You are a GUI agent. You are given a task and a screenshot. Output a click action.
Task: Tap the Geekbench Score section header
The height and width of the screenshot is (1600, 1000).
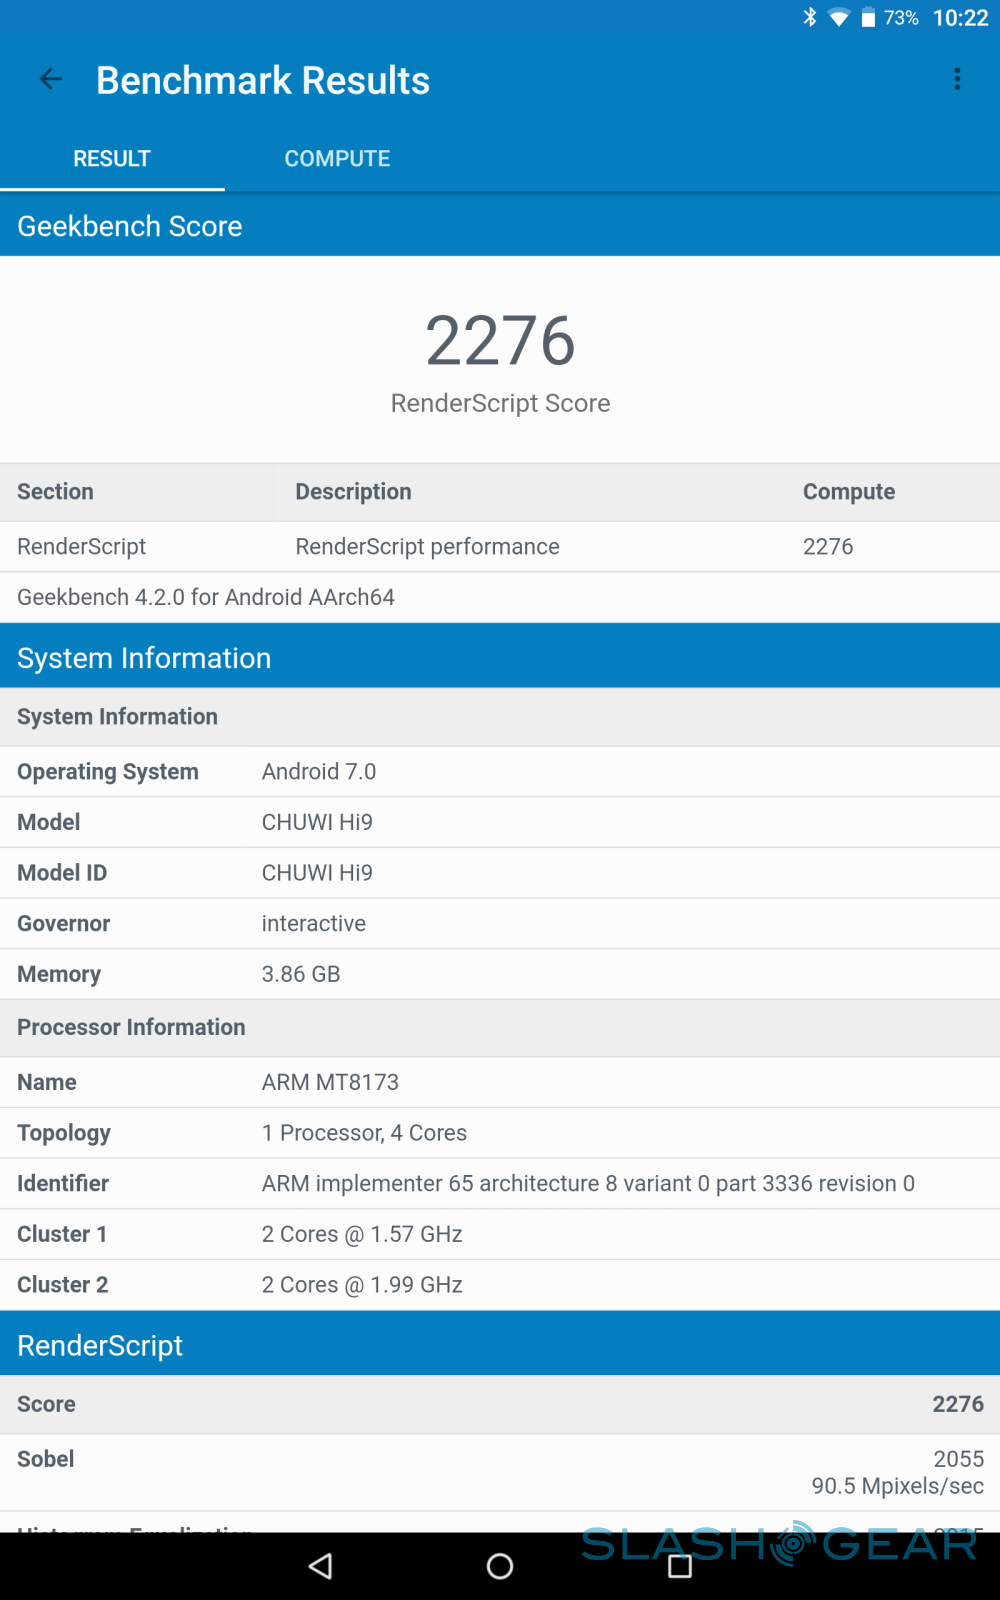point(500,226)
